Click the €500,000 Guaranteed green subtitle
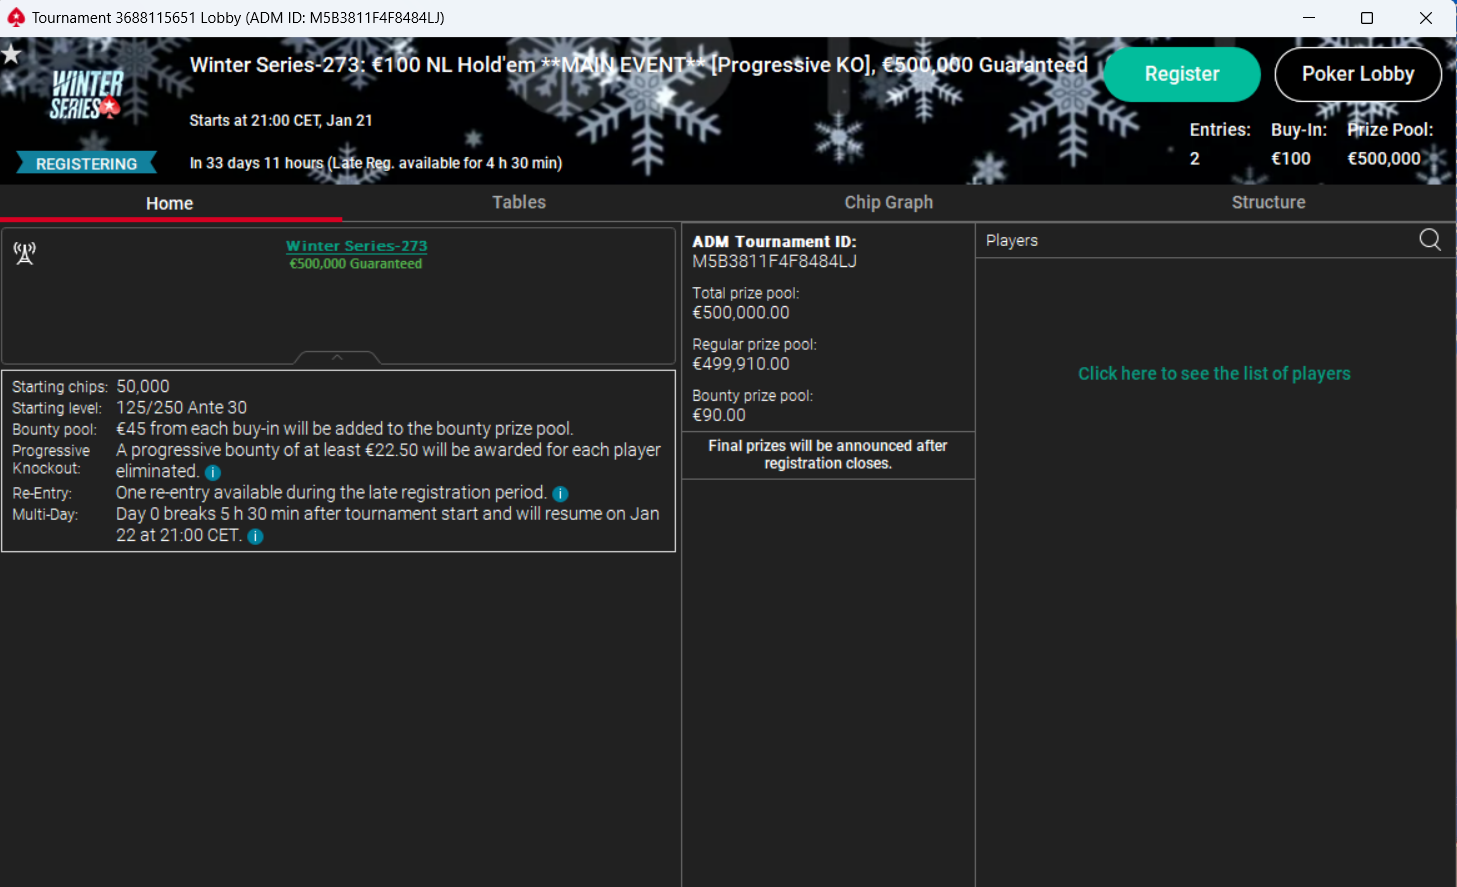This screenshot has height=887, width=1457. coord(356,264)
